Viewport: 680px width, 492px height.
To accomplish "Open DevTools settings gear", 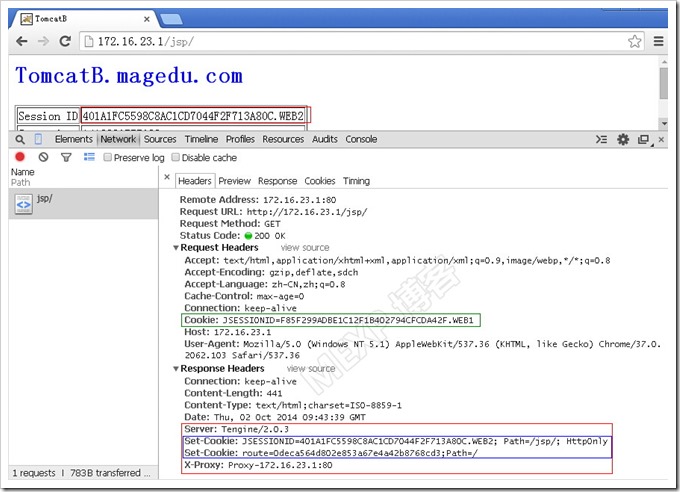I will (623, 139).
